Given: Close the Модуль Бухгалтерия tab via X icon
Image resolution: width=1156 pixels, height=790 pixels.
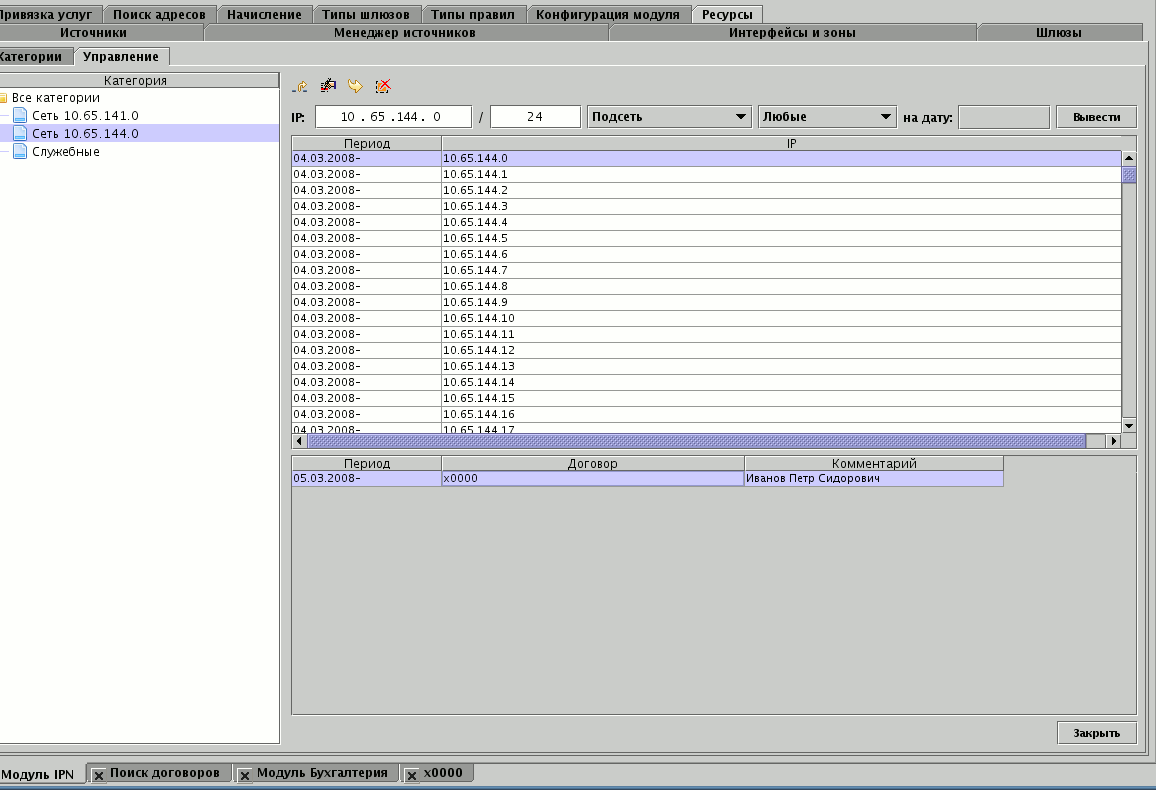Looking at the screenshot, I should (245, 775).
